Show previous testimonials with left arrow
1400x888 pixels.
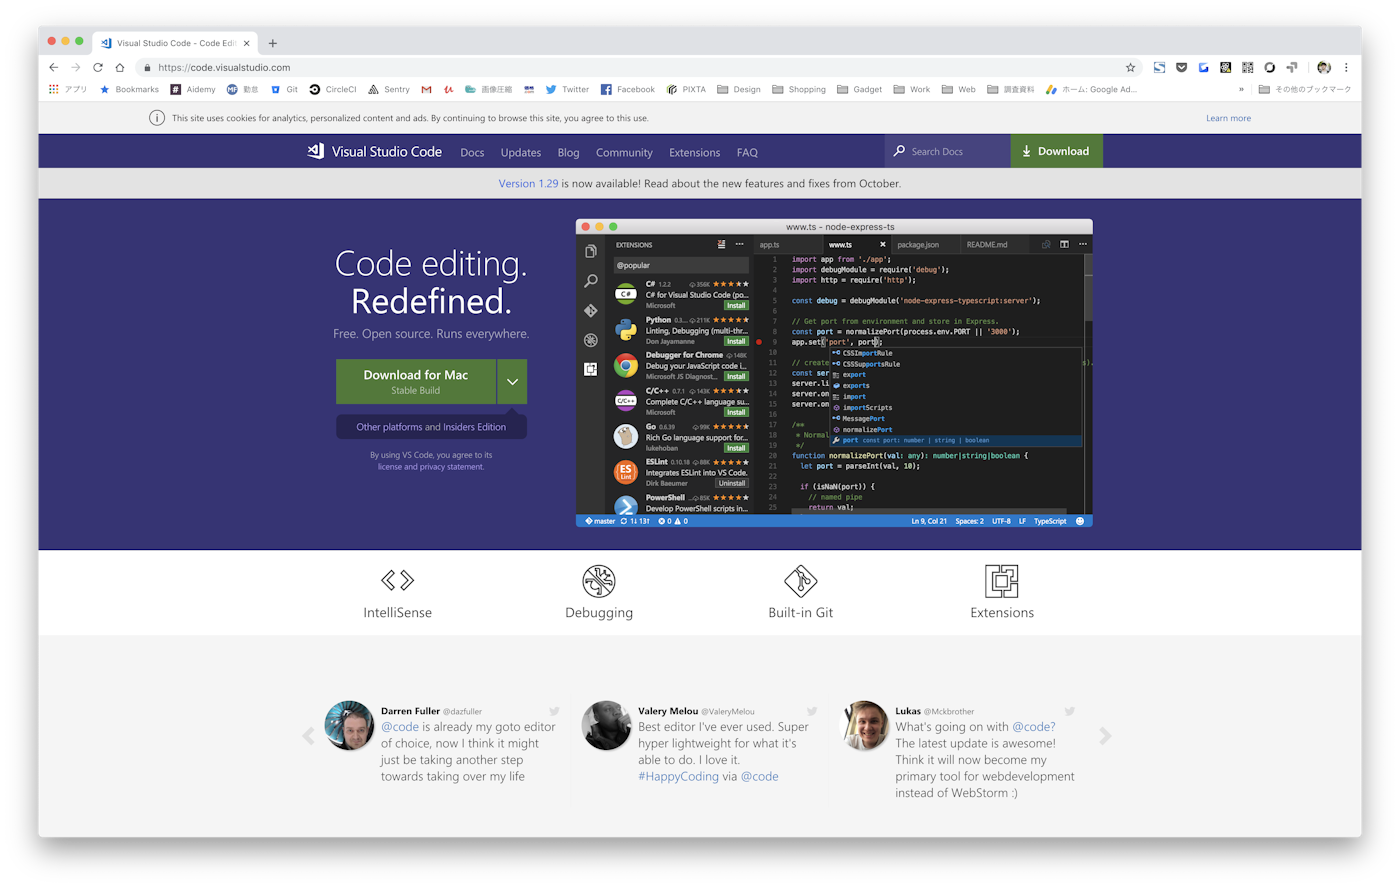pos(308,736)
